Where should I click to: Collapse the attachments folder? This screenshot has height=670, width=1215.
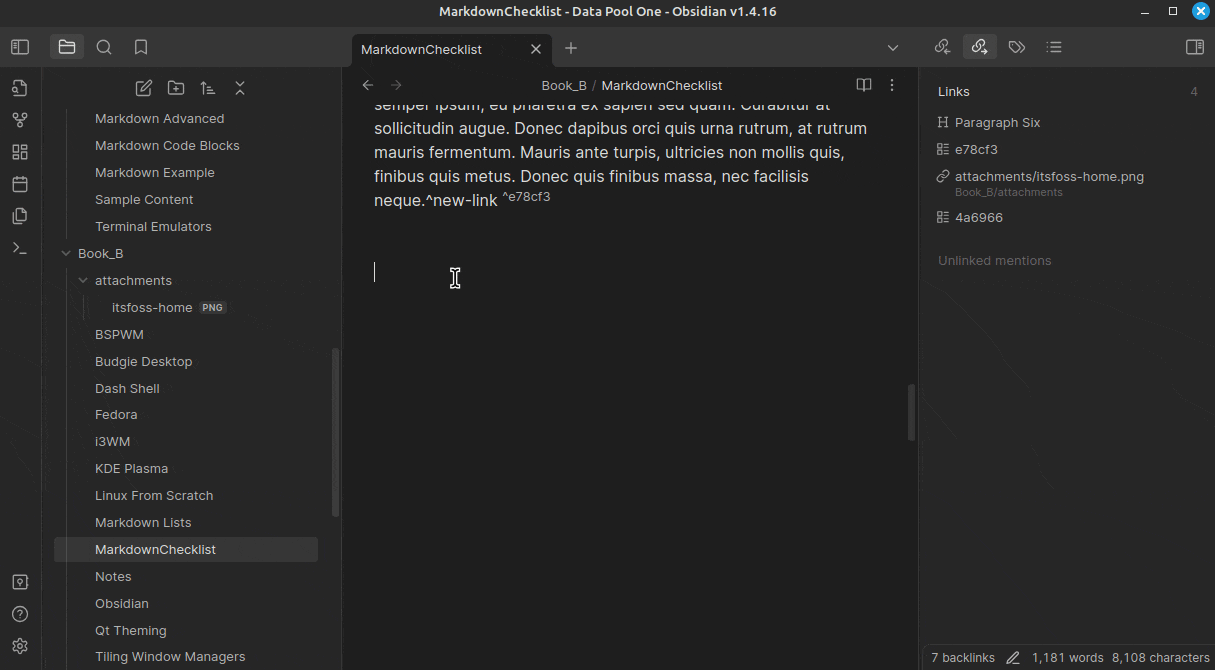pyautogui.click(x=83, y=281)
